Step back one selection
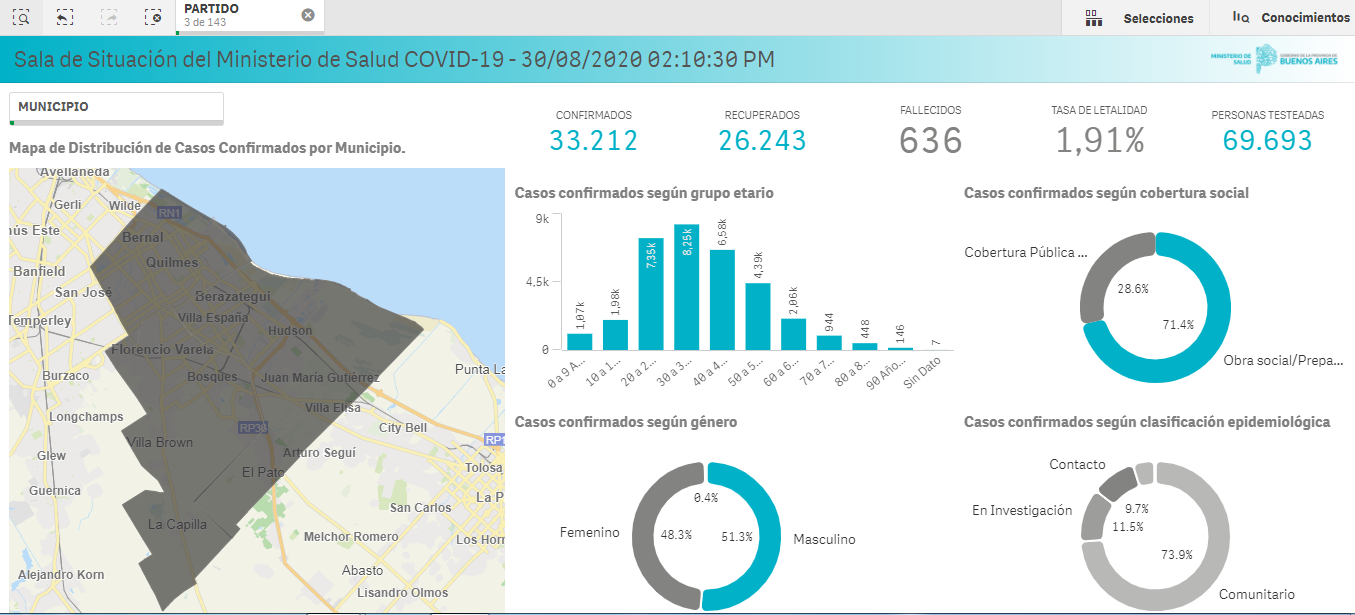This screenshot has width=1355, height=615. [65, 17]
